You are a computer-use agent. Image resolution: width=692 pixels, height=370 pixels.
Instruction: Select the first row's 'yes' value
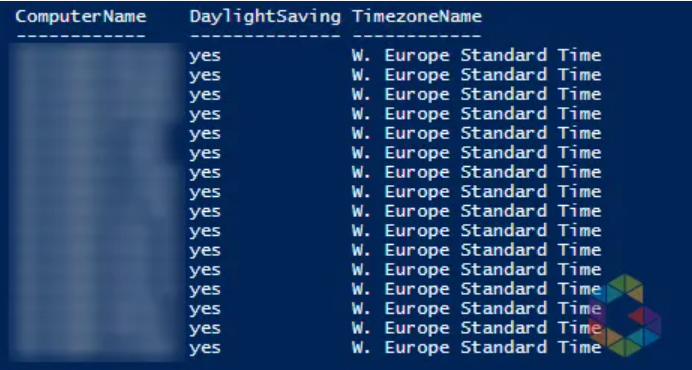click(x=205, y=57)
